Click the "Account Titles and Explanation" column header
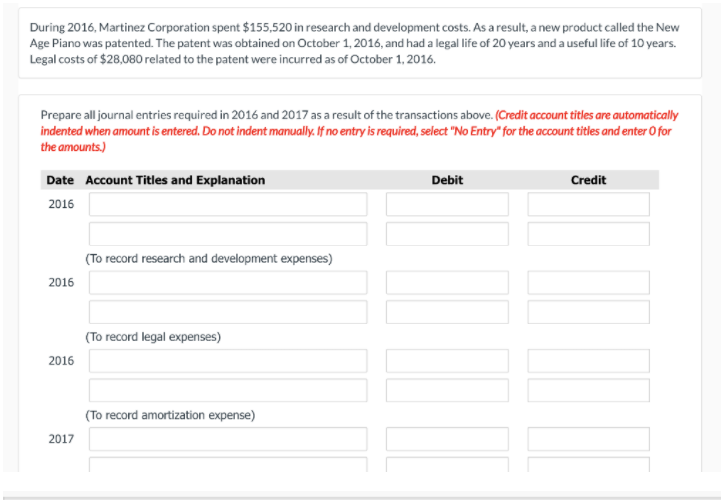This screenshot has height=500, width=721. pyautogui.click(x=175, y=180)
